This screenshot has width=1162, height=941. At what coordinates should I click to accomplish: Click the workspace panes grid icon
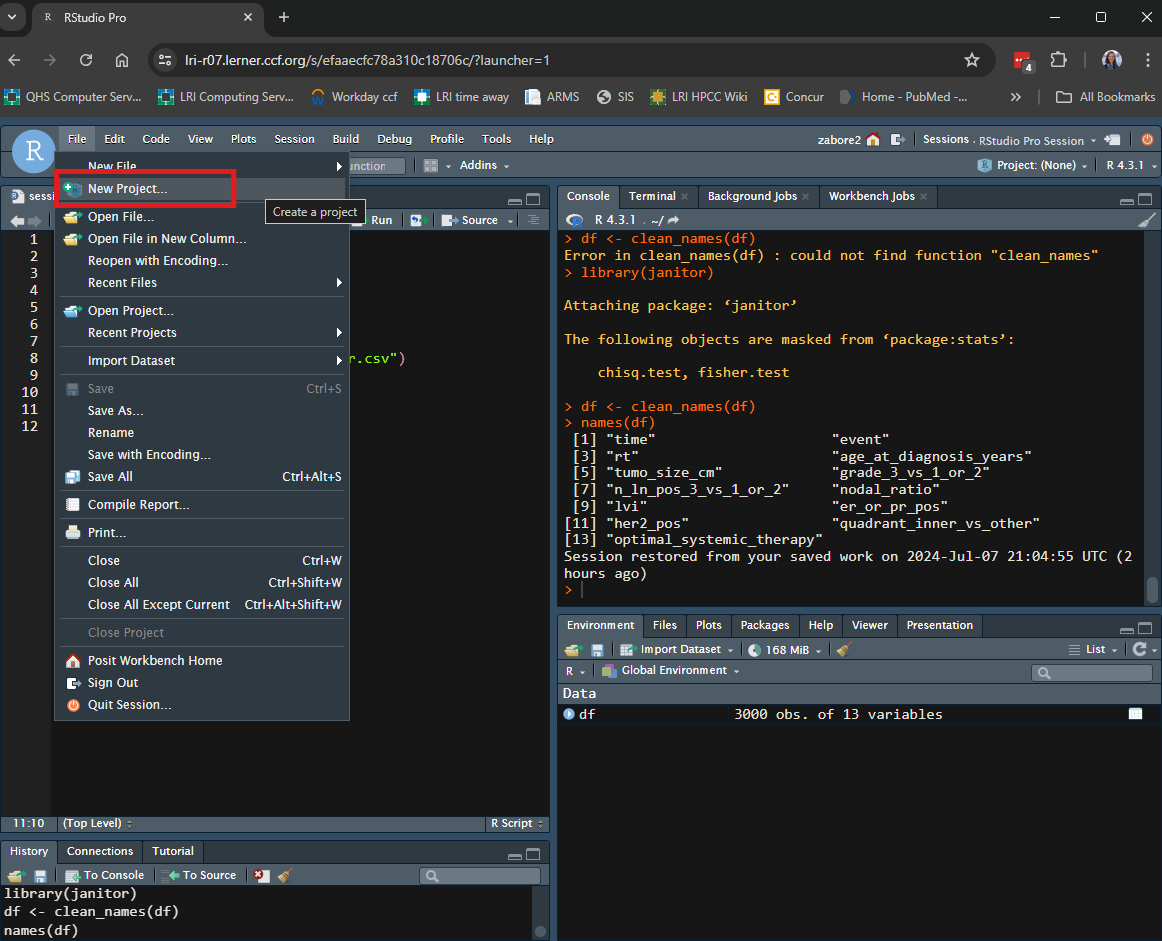pyautogui.click(x=431, y=165)
